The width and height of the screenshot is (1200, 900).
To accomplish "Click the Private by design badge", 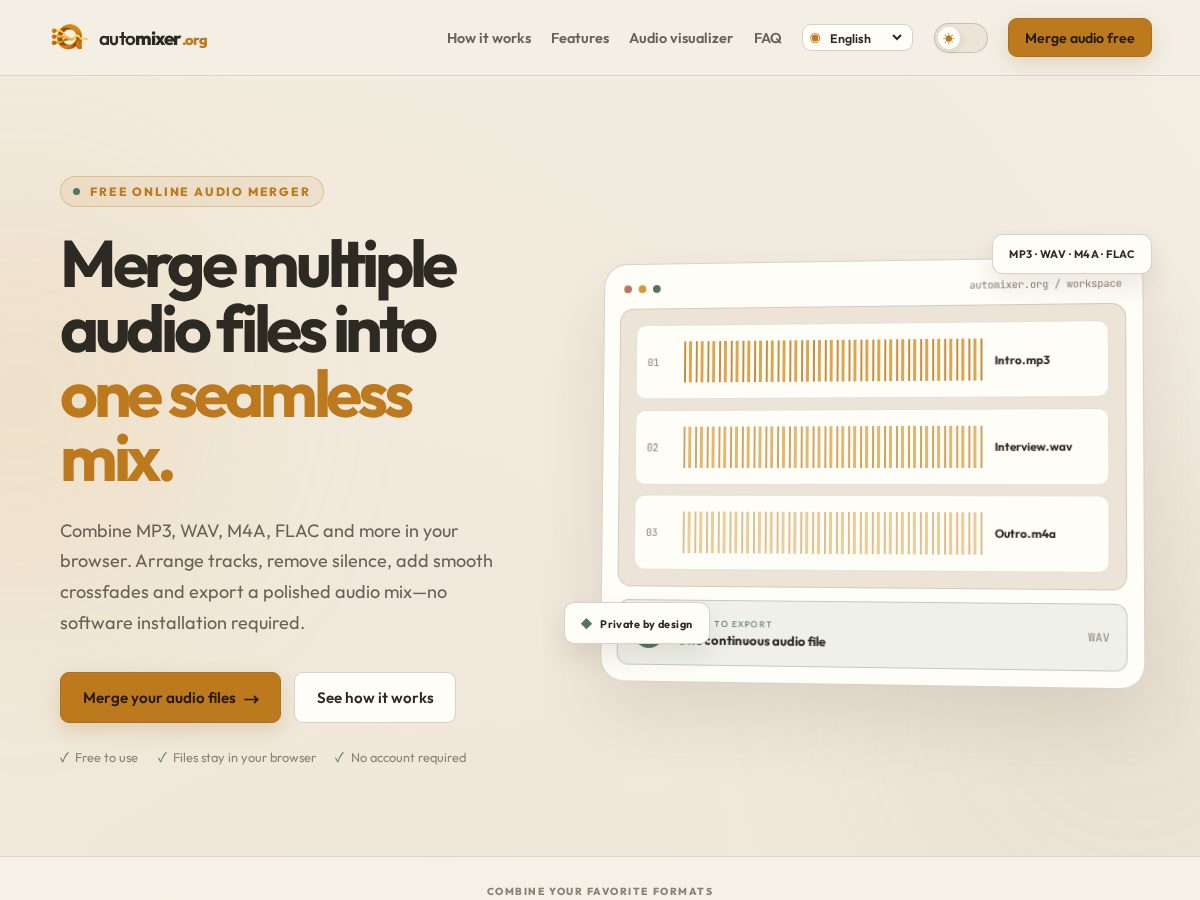I will tap(637, 623).
